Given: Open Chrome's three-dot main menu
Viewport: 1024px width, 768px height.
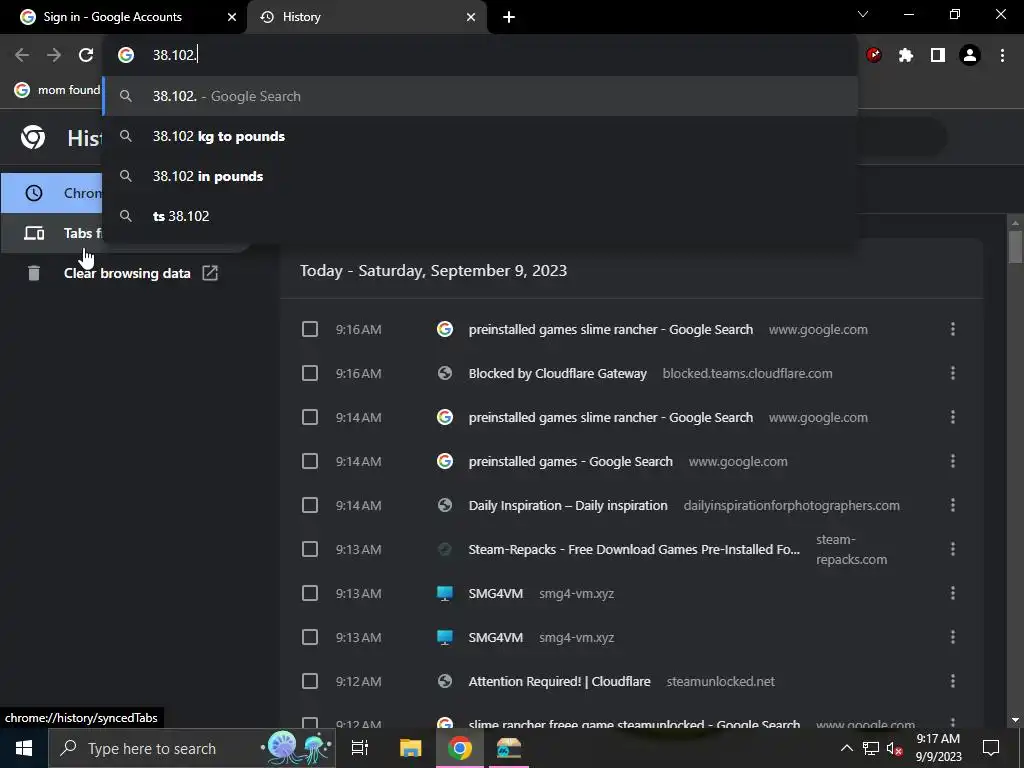Looking at the screenshot, I should pos(1002,55).
